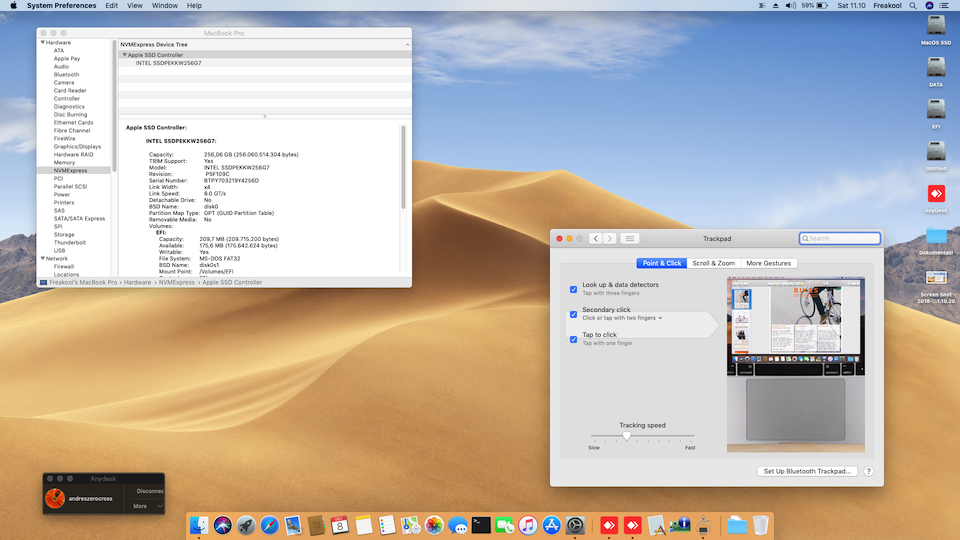Open Finder from the dock
Screen dimensions: 960x540
tap(199, 525)
